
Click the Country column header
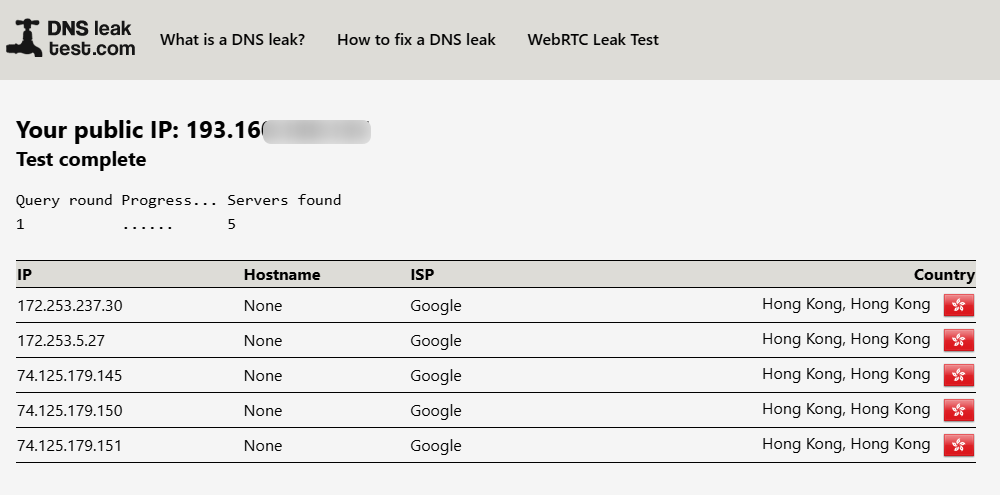click(943, 275)
